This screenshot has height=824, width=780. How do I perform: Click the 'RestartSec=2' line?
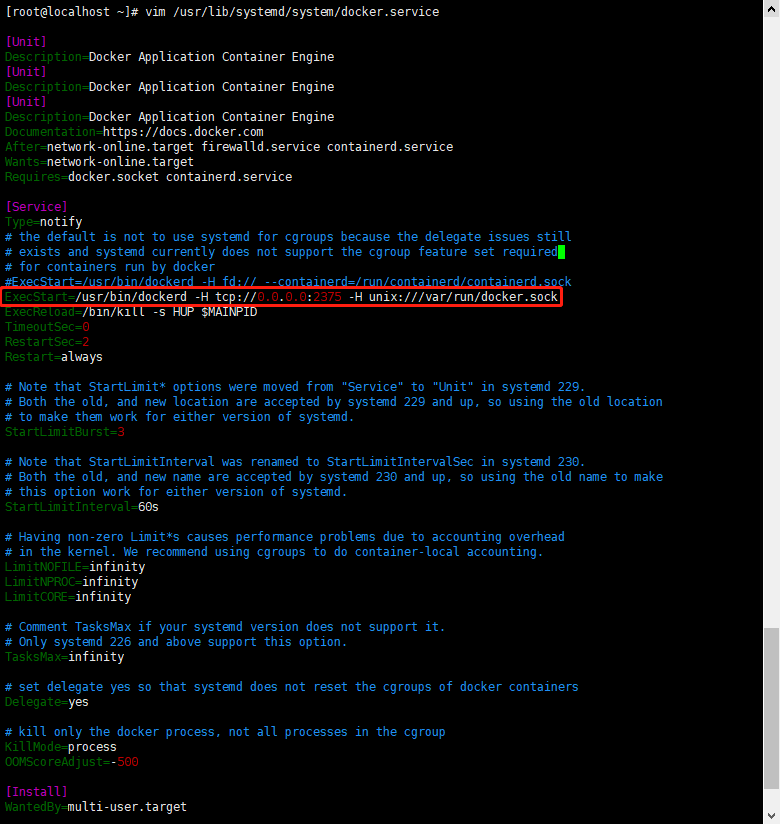47,342
